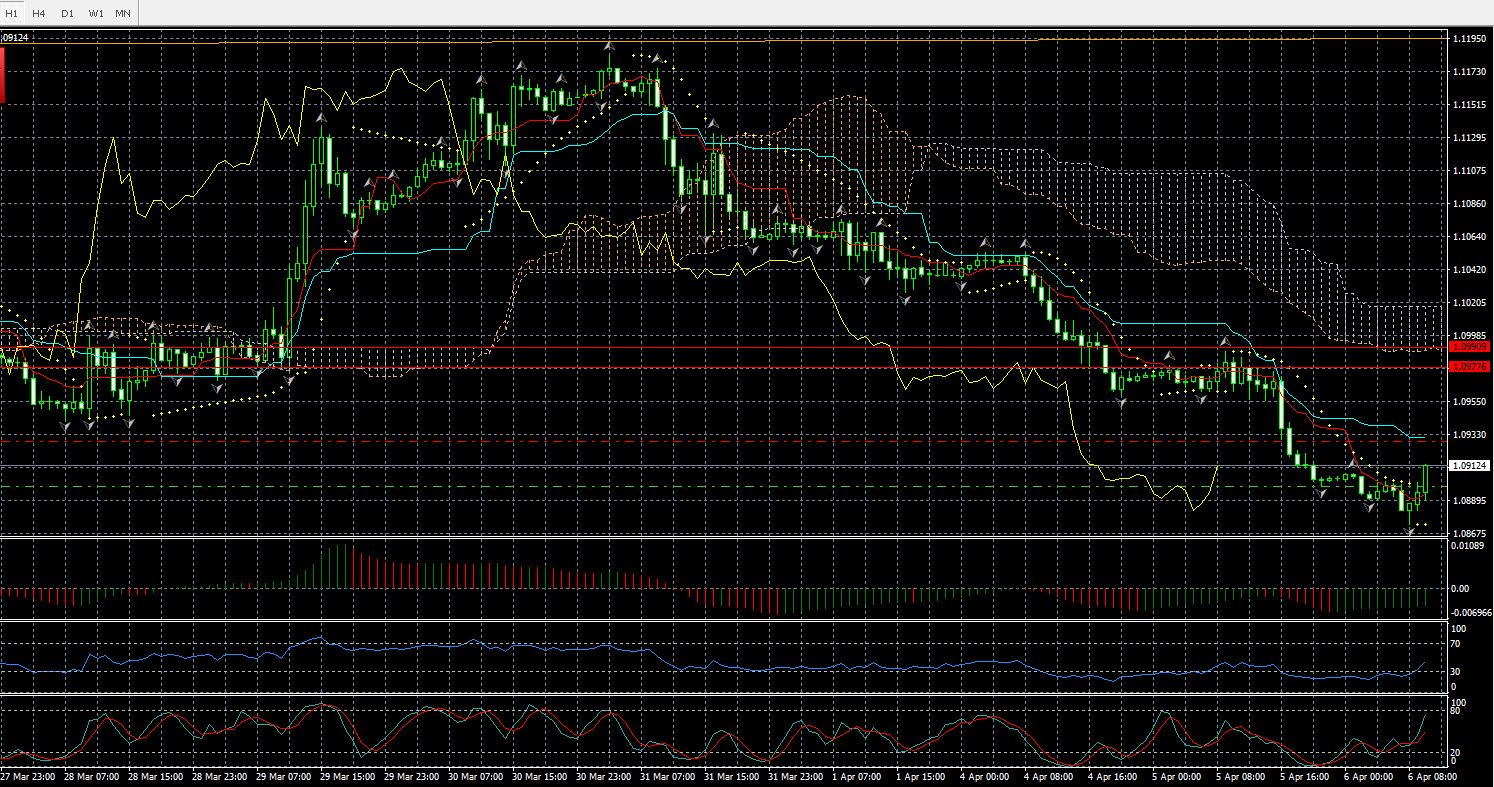Click the red 1.09909 price level label

coord(1468,346)
